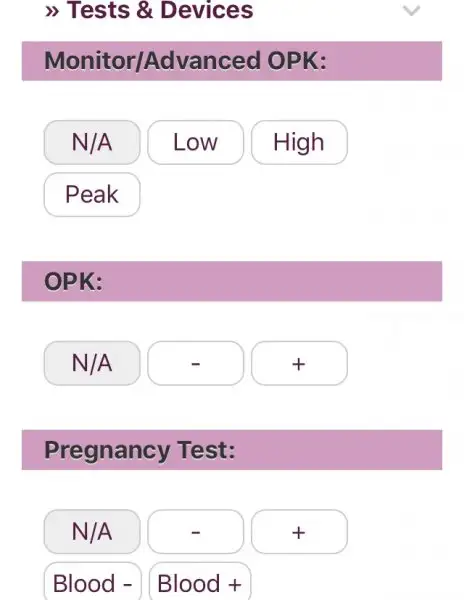Viewport: 464px width, 600px height.
Task: Select High for Monitor/Advanced OPK
Action: pyautogui.click(x=299, y=142)
